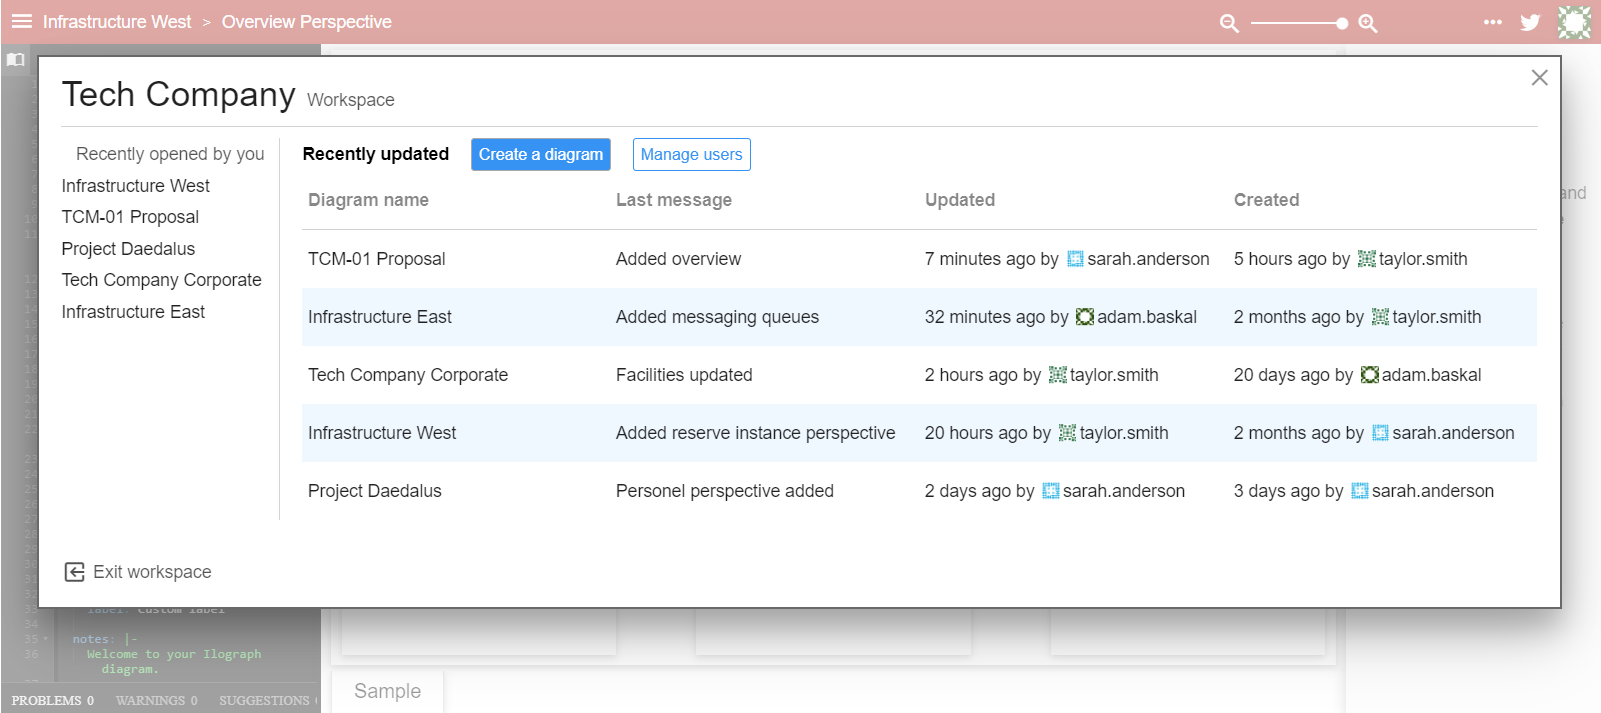Click the 'Added overview' message cell
Screen dimensions: 1601x713
coord(679,259)
